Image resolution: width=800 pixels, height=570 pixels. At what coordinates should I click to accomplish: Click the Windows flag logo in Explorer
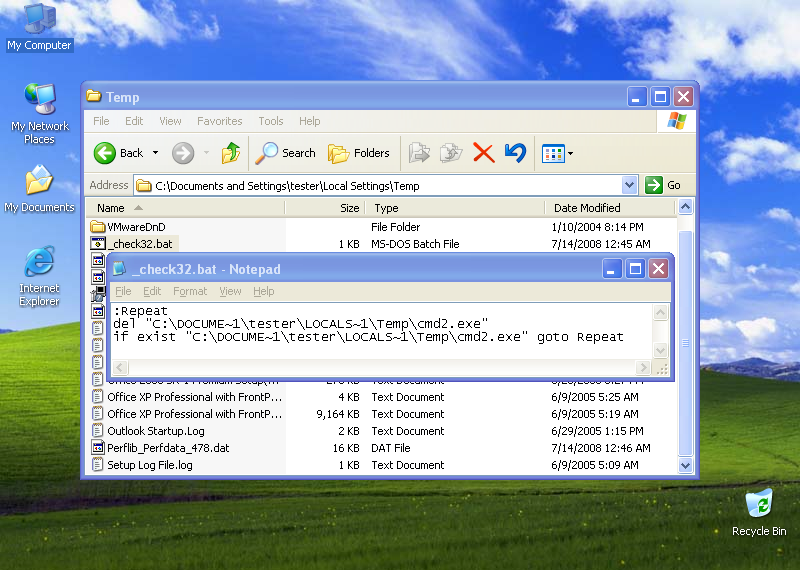tap(677, 121)
